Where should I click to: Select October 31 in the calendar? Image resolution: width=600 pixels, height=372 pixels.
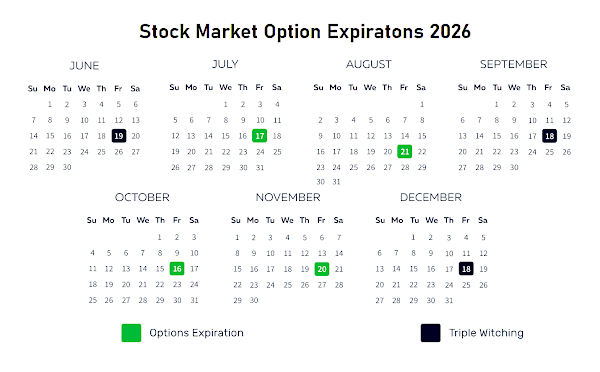click(x=194, y=300)
